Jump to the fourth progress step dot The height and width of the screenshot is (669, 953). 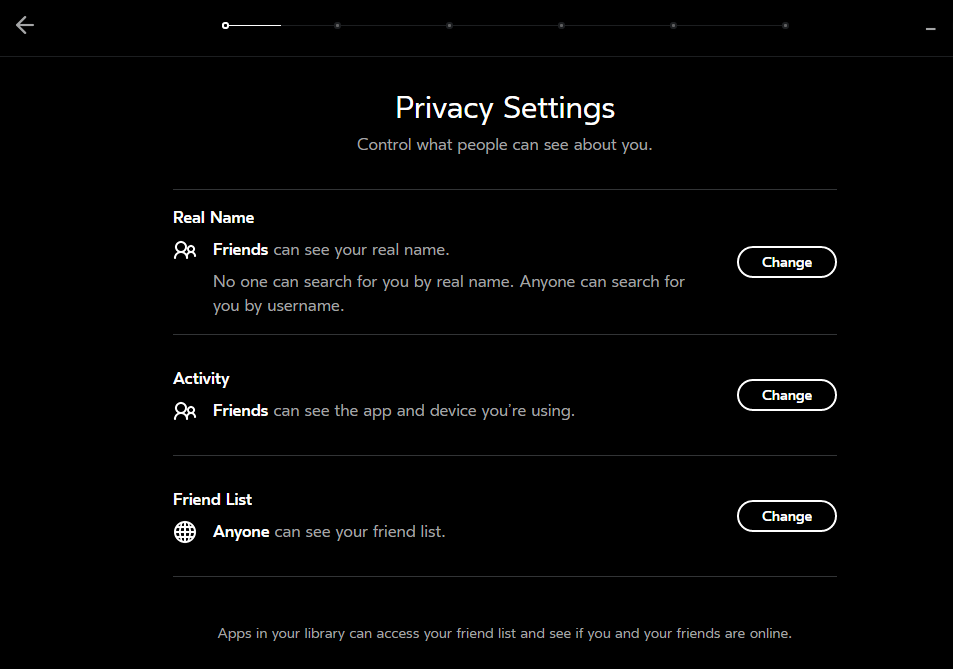pyautogui.click(x=562, y=26)
